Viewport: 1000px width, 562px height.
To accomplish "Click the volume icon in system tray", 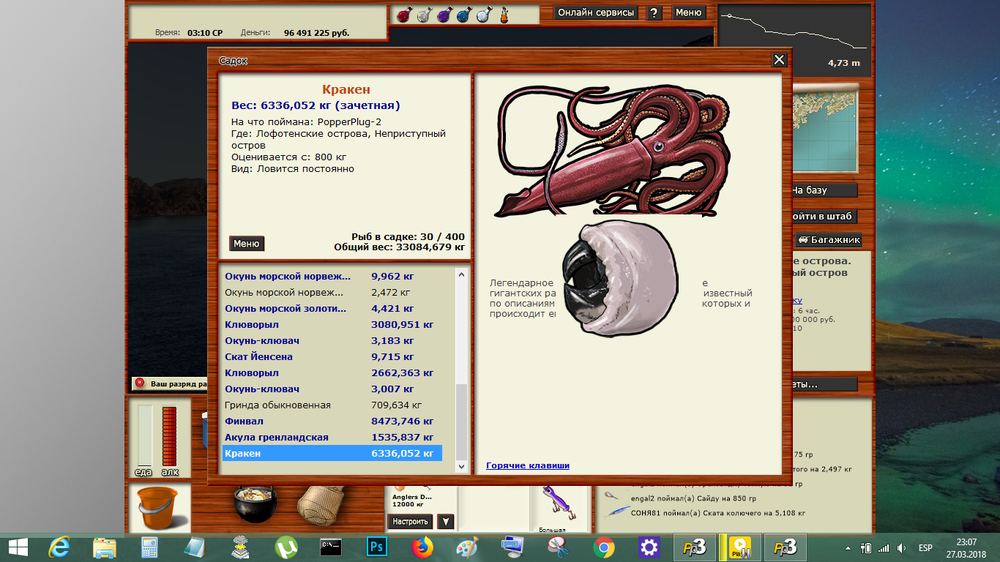I will (x=901, y=548).
